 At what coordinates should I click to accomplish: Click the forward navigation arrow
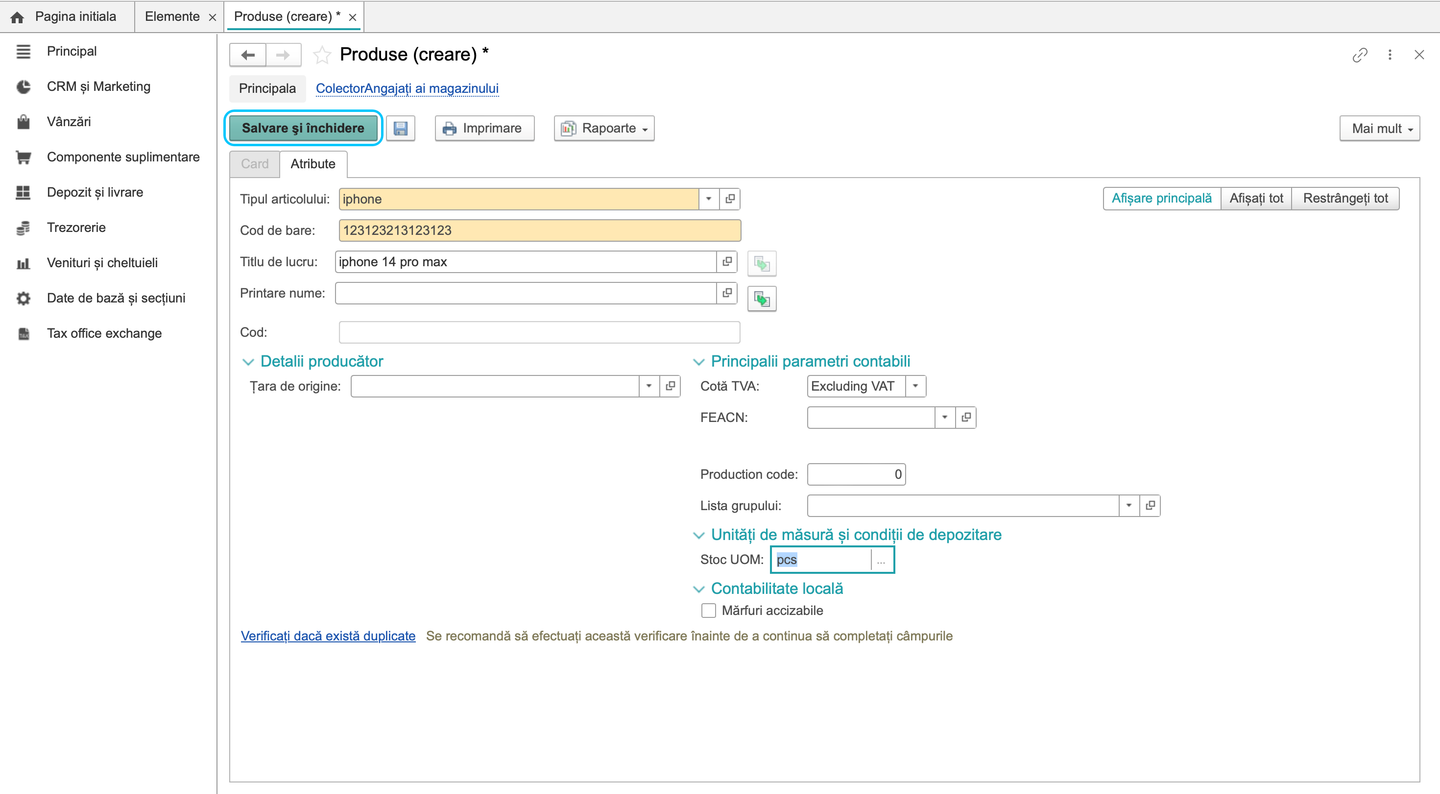[x=283, y=55]
